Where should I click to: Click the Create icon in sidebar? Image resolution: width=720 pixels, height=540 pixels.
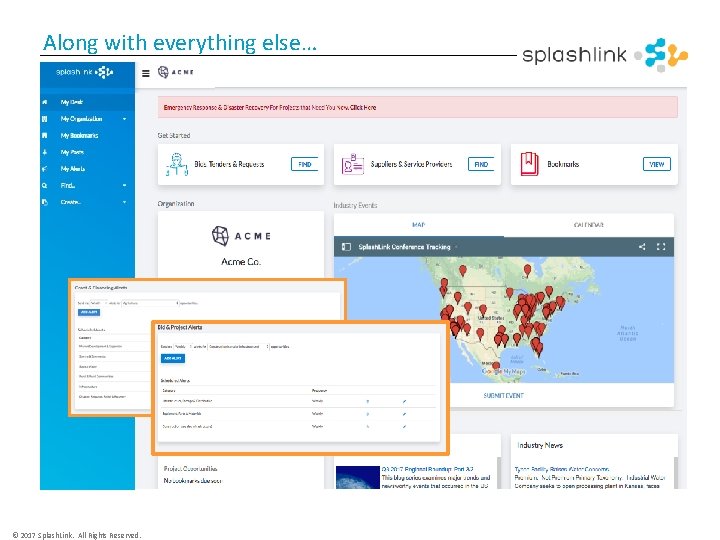click(45, 202)
